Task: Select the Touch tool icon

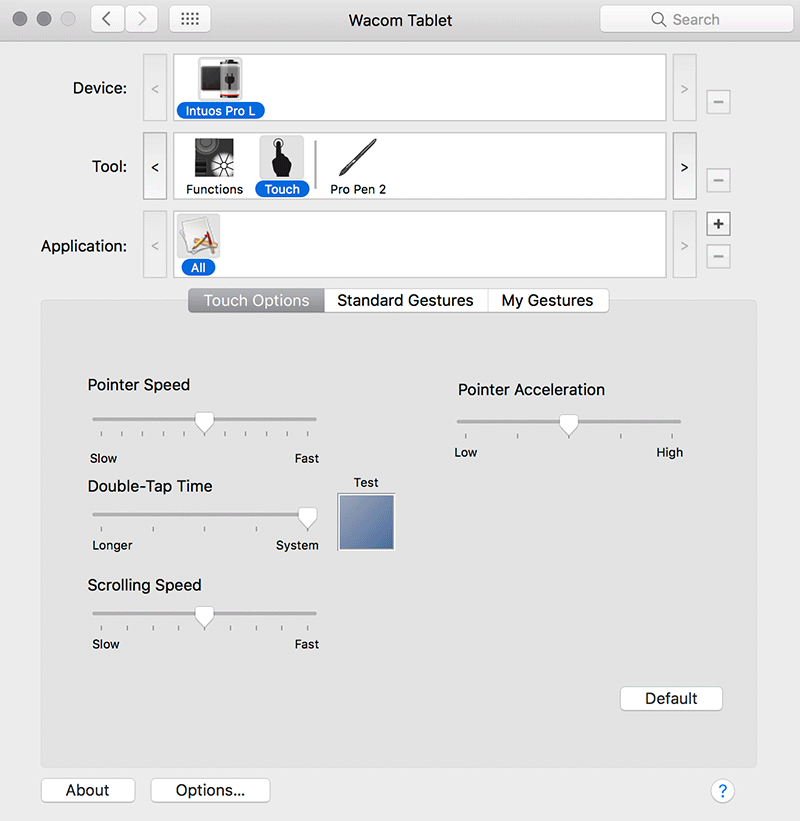Action: pyautogui.click(x=282, y=158)
